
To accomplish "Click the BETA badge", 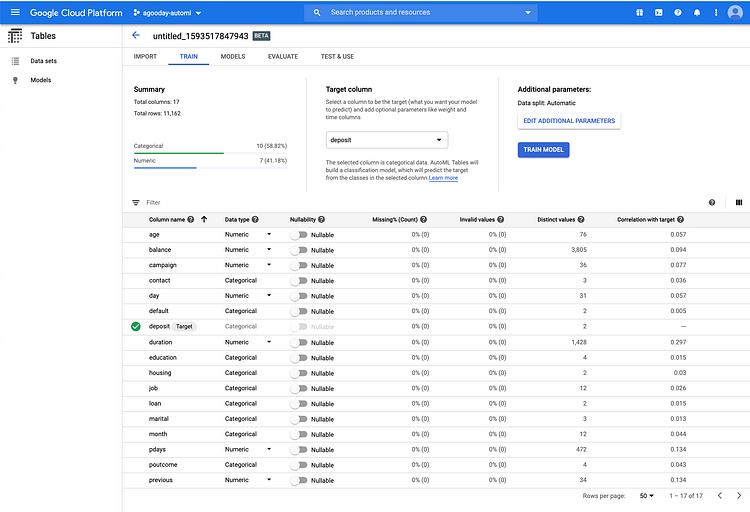I will click(262, 36).
